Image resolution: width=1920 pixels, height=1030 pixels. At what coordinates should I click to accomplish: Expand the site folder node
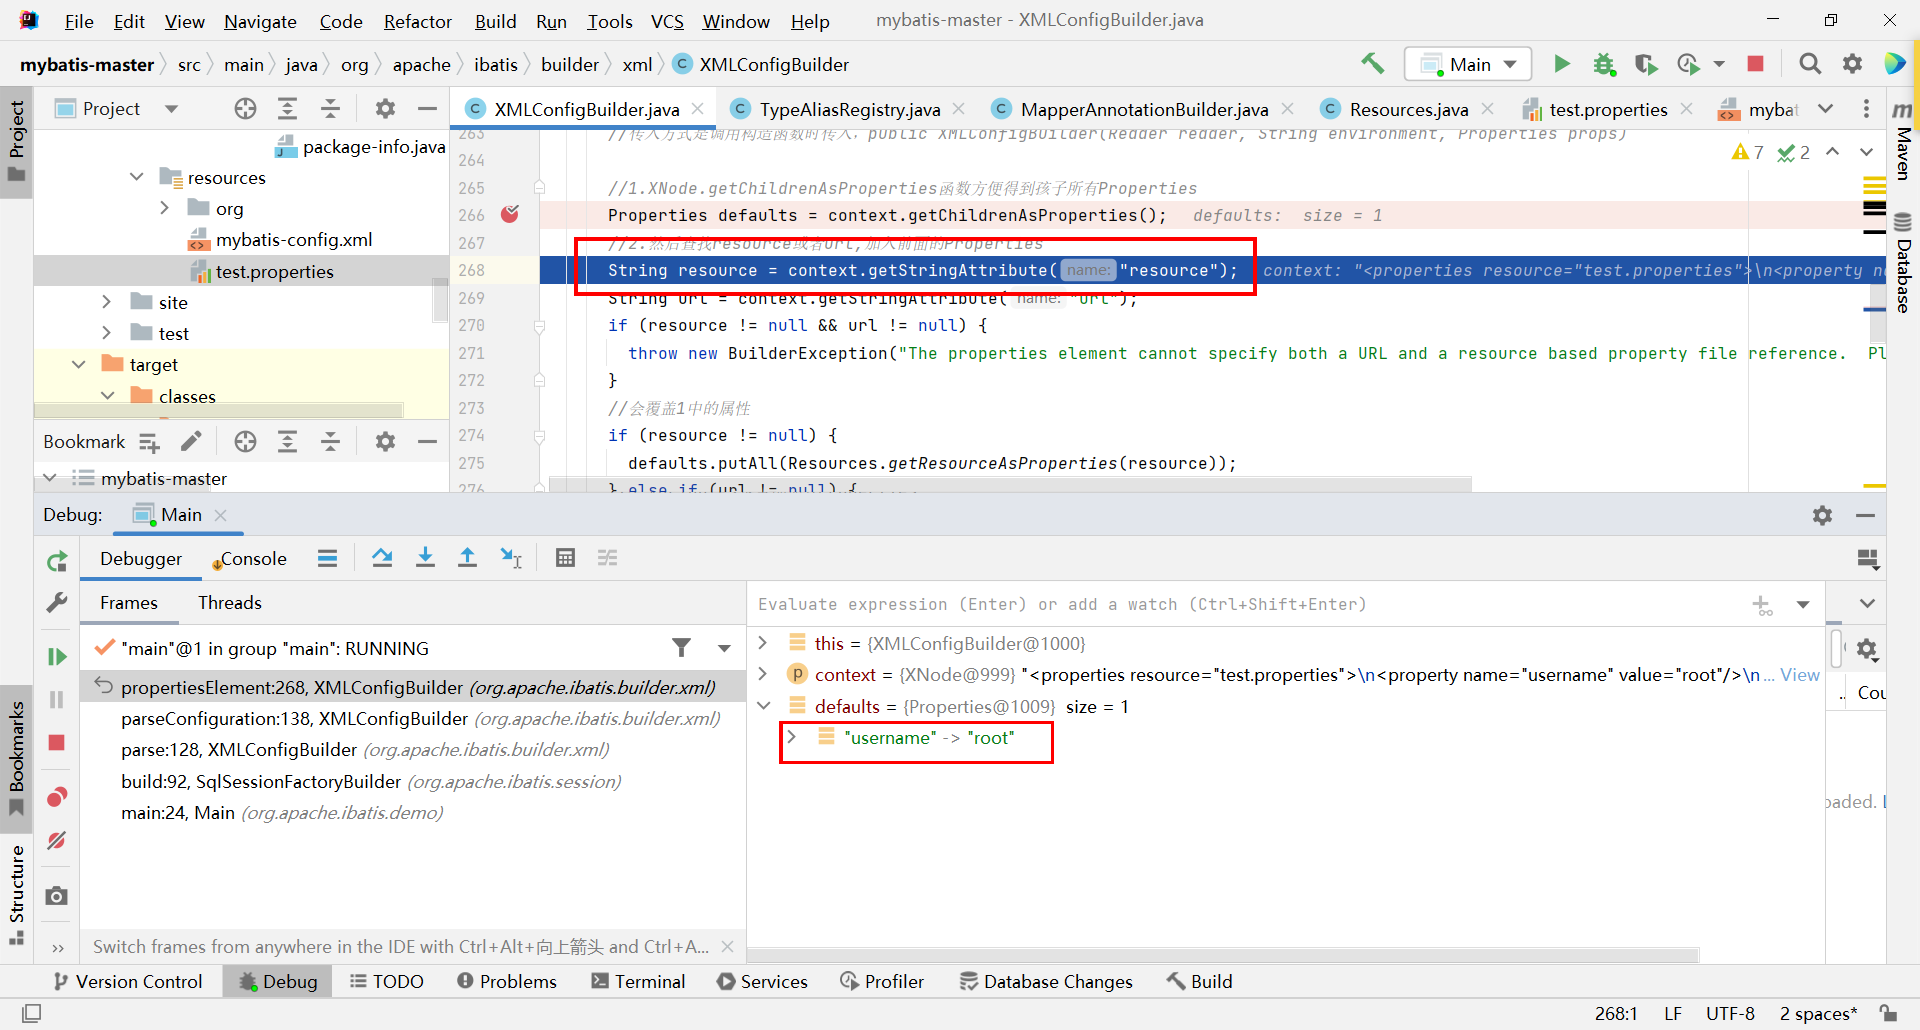point(107,302)
